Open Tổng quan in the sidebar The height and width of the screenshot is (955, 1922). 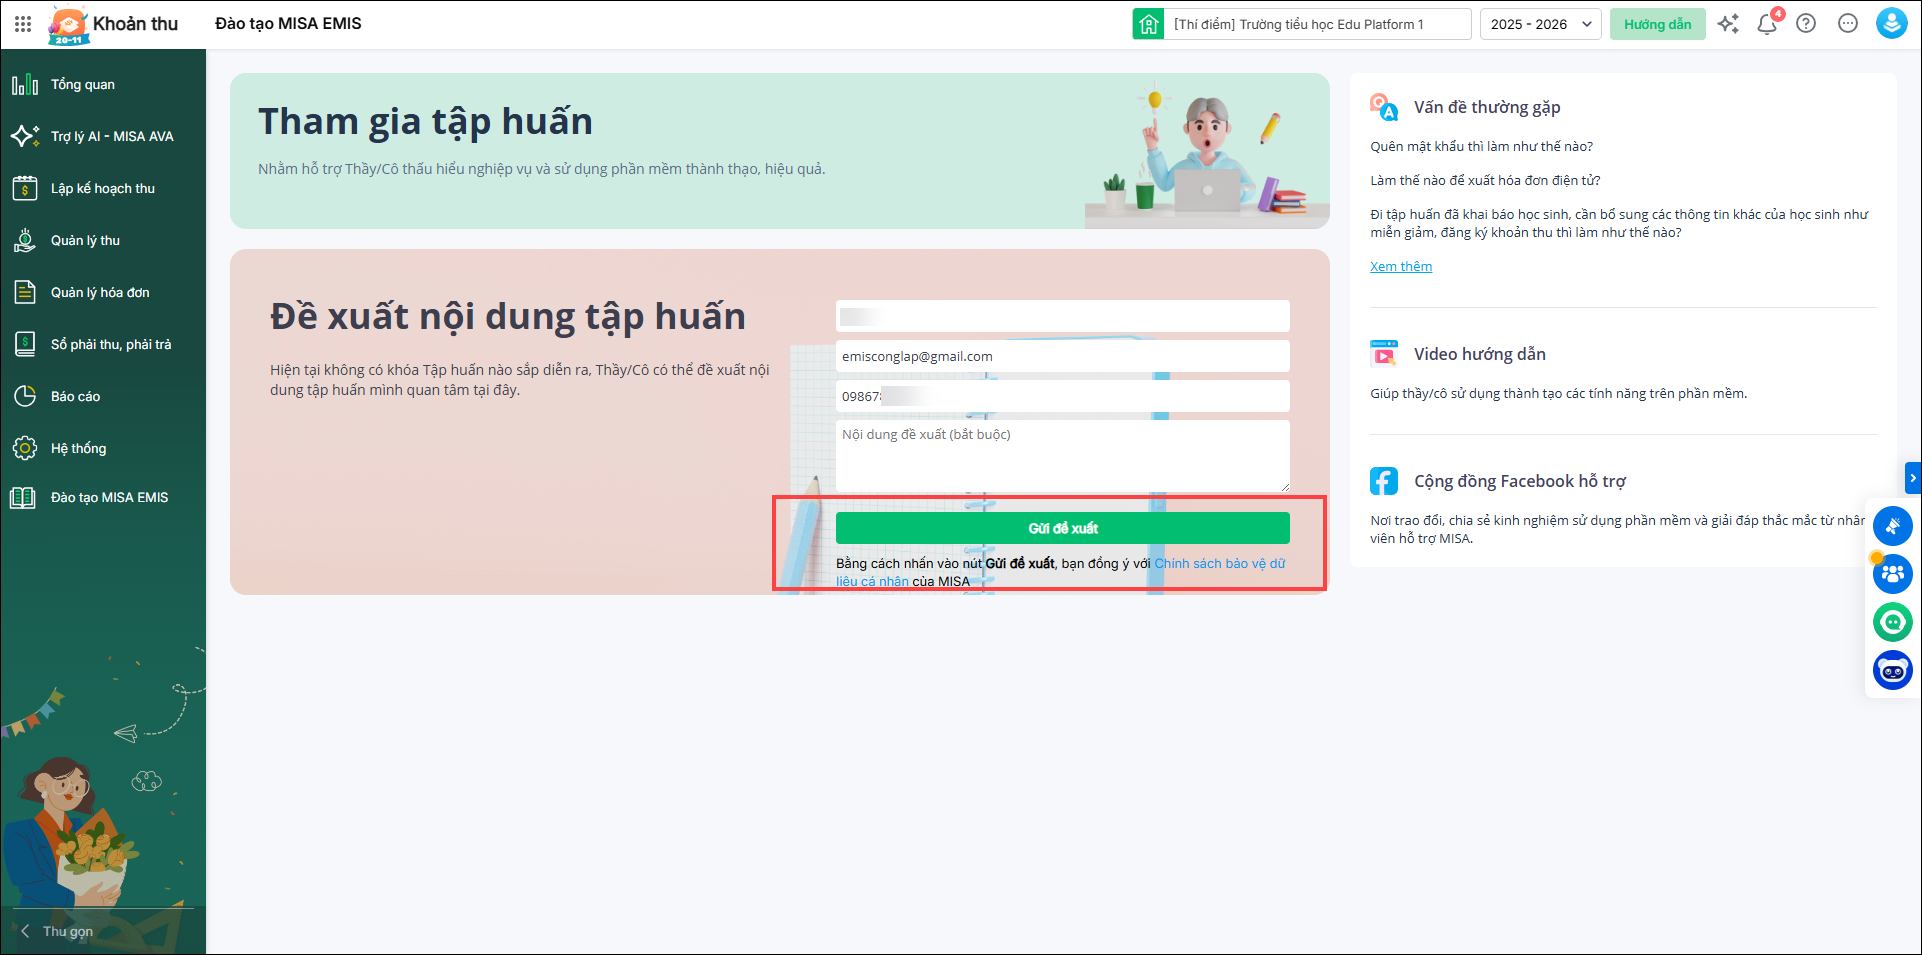pyautogui.click(x=83, y=85)
